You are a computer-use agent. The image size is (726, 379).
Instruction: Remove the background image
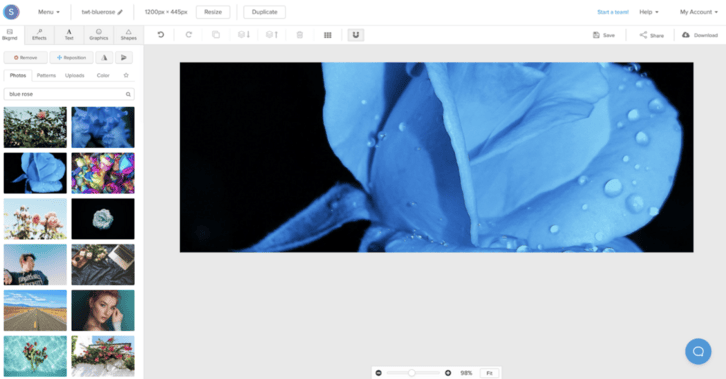[25, 57]
